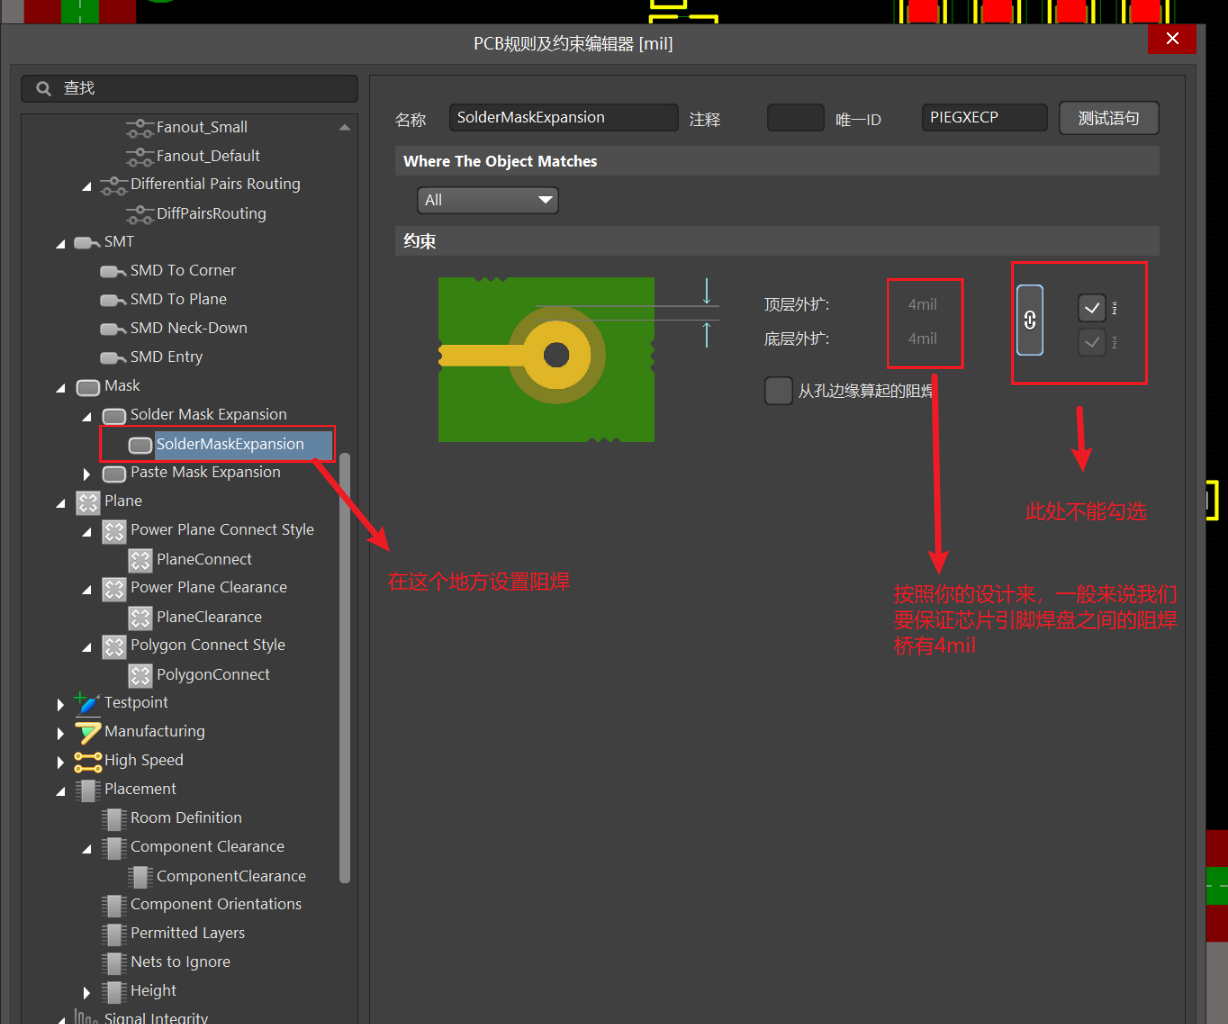Click the SMT category icon
Image resolution: width=1228 pixels, height=1024 pixels.
pos(88,243)
